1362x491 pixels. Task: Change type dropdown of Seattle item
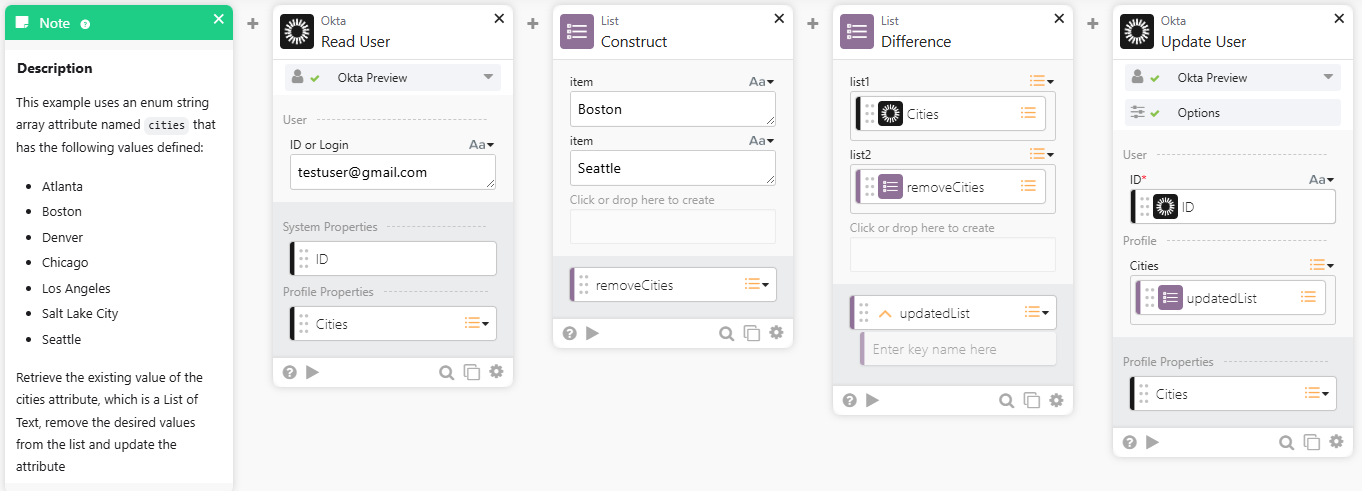(761, 141)
